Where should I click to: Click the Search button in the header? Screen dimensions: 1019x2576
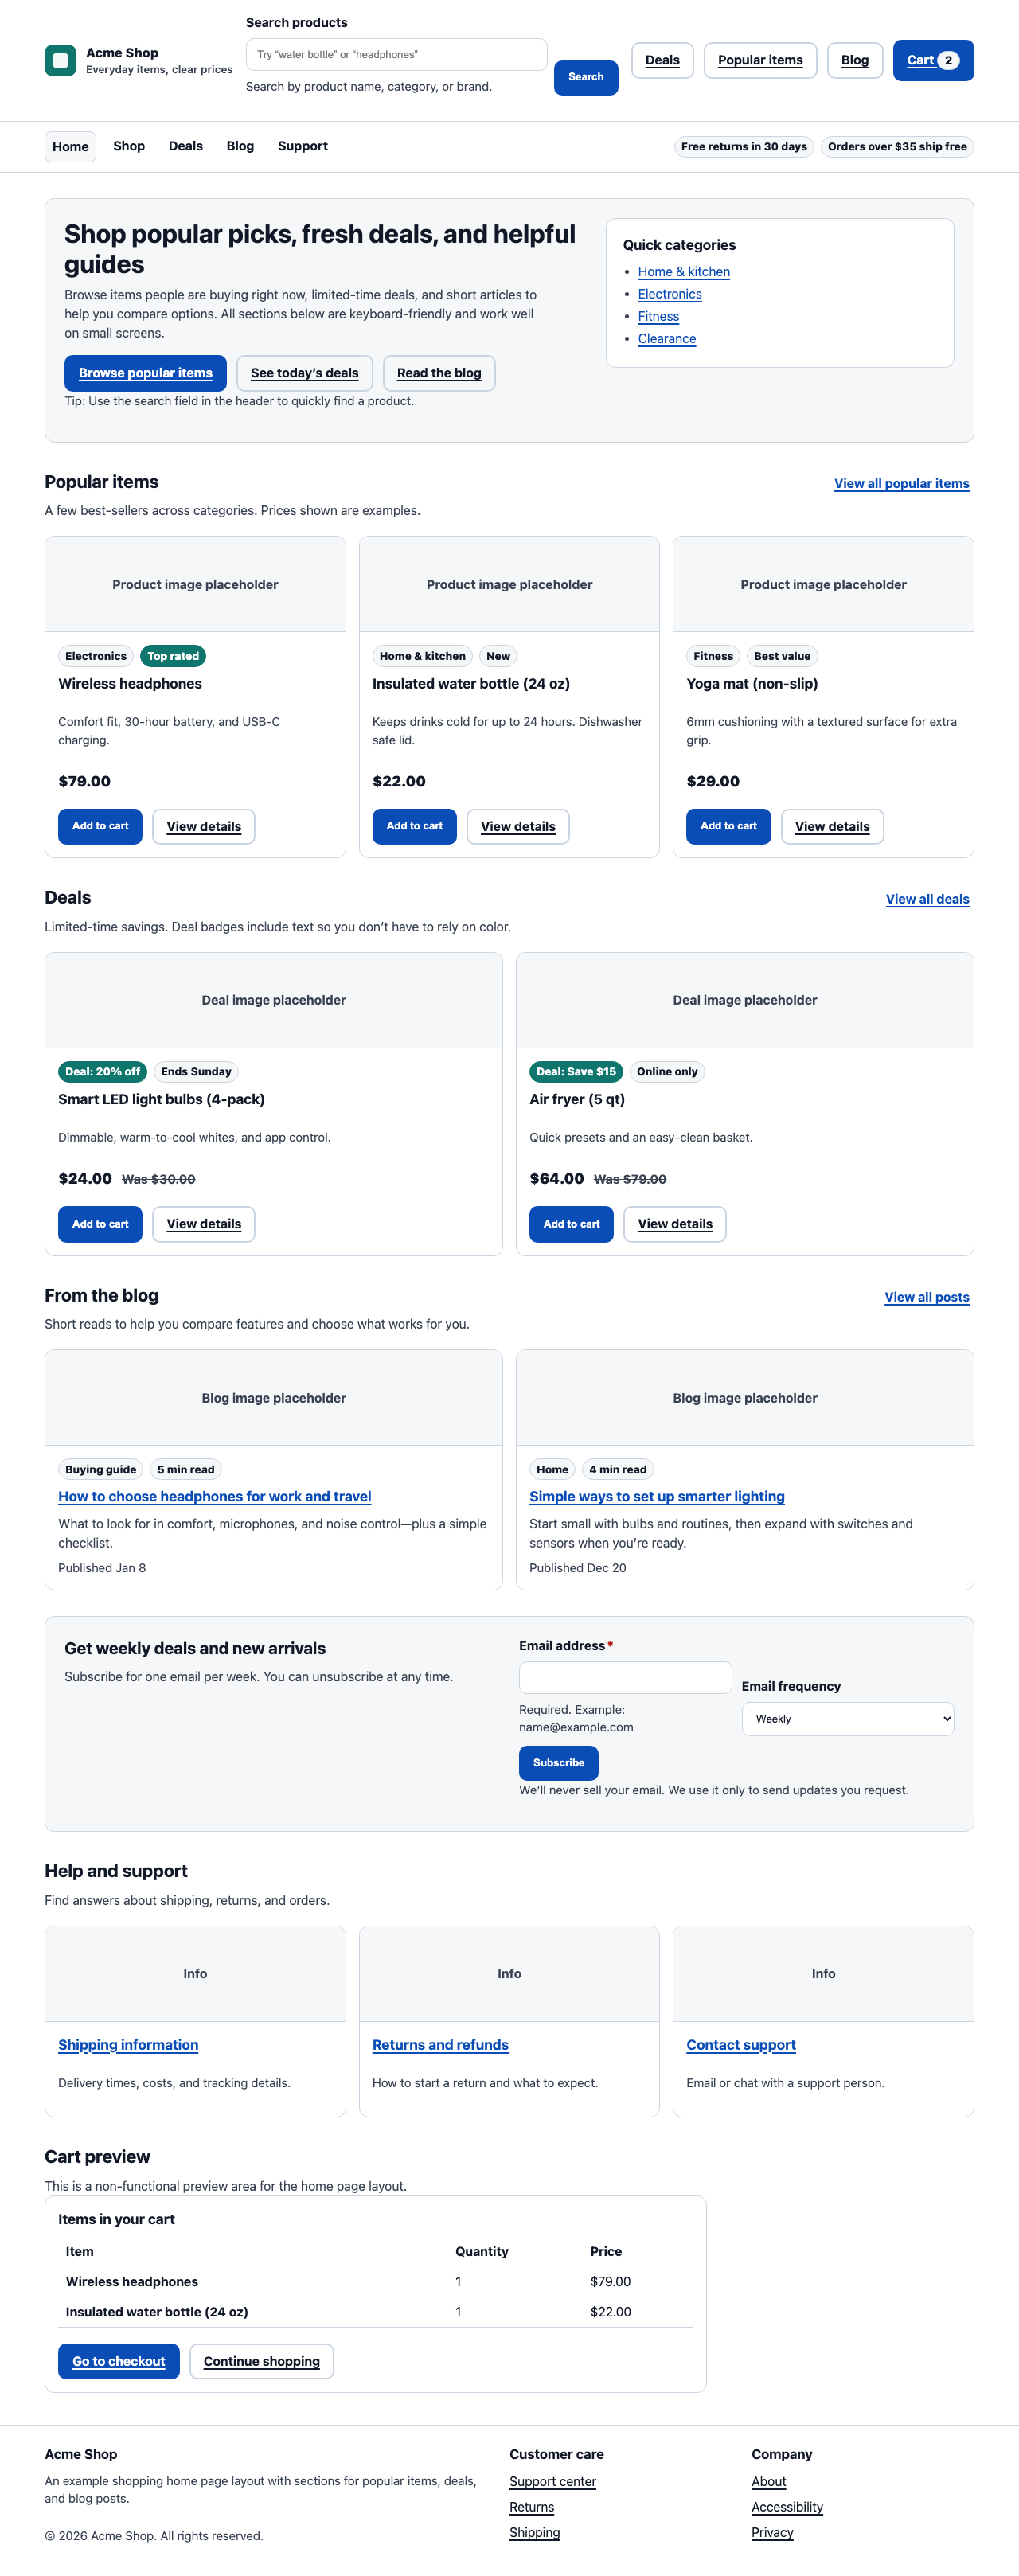coord(584,77)
